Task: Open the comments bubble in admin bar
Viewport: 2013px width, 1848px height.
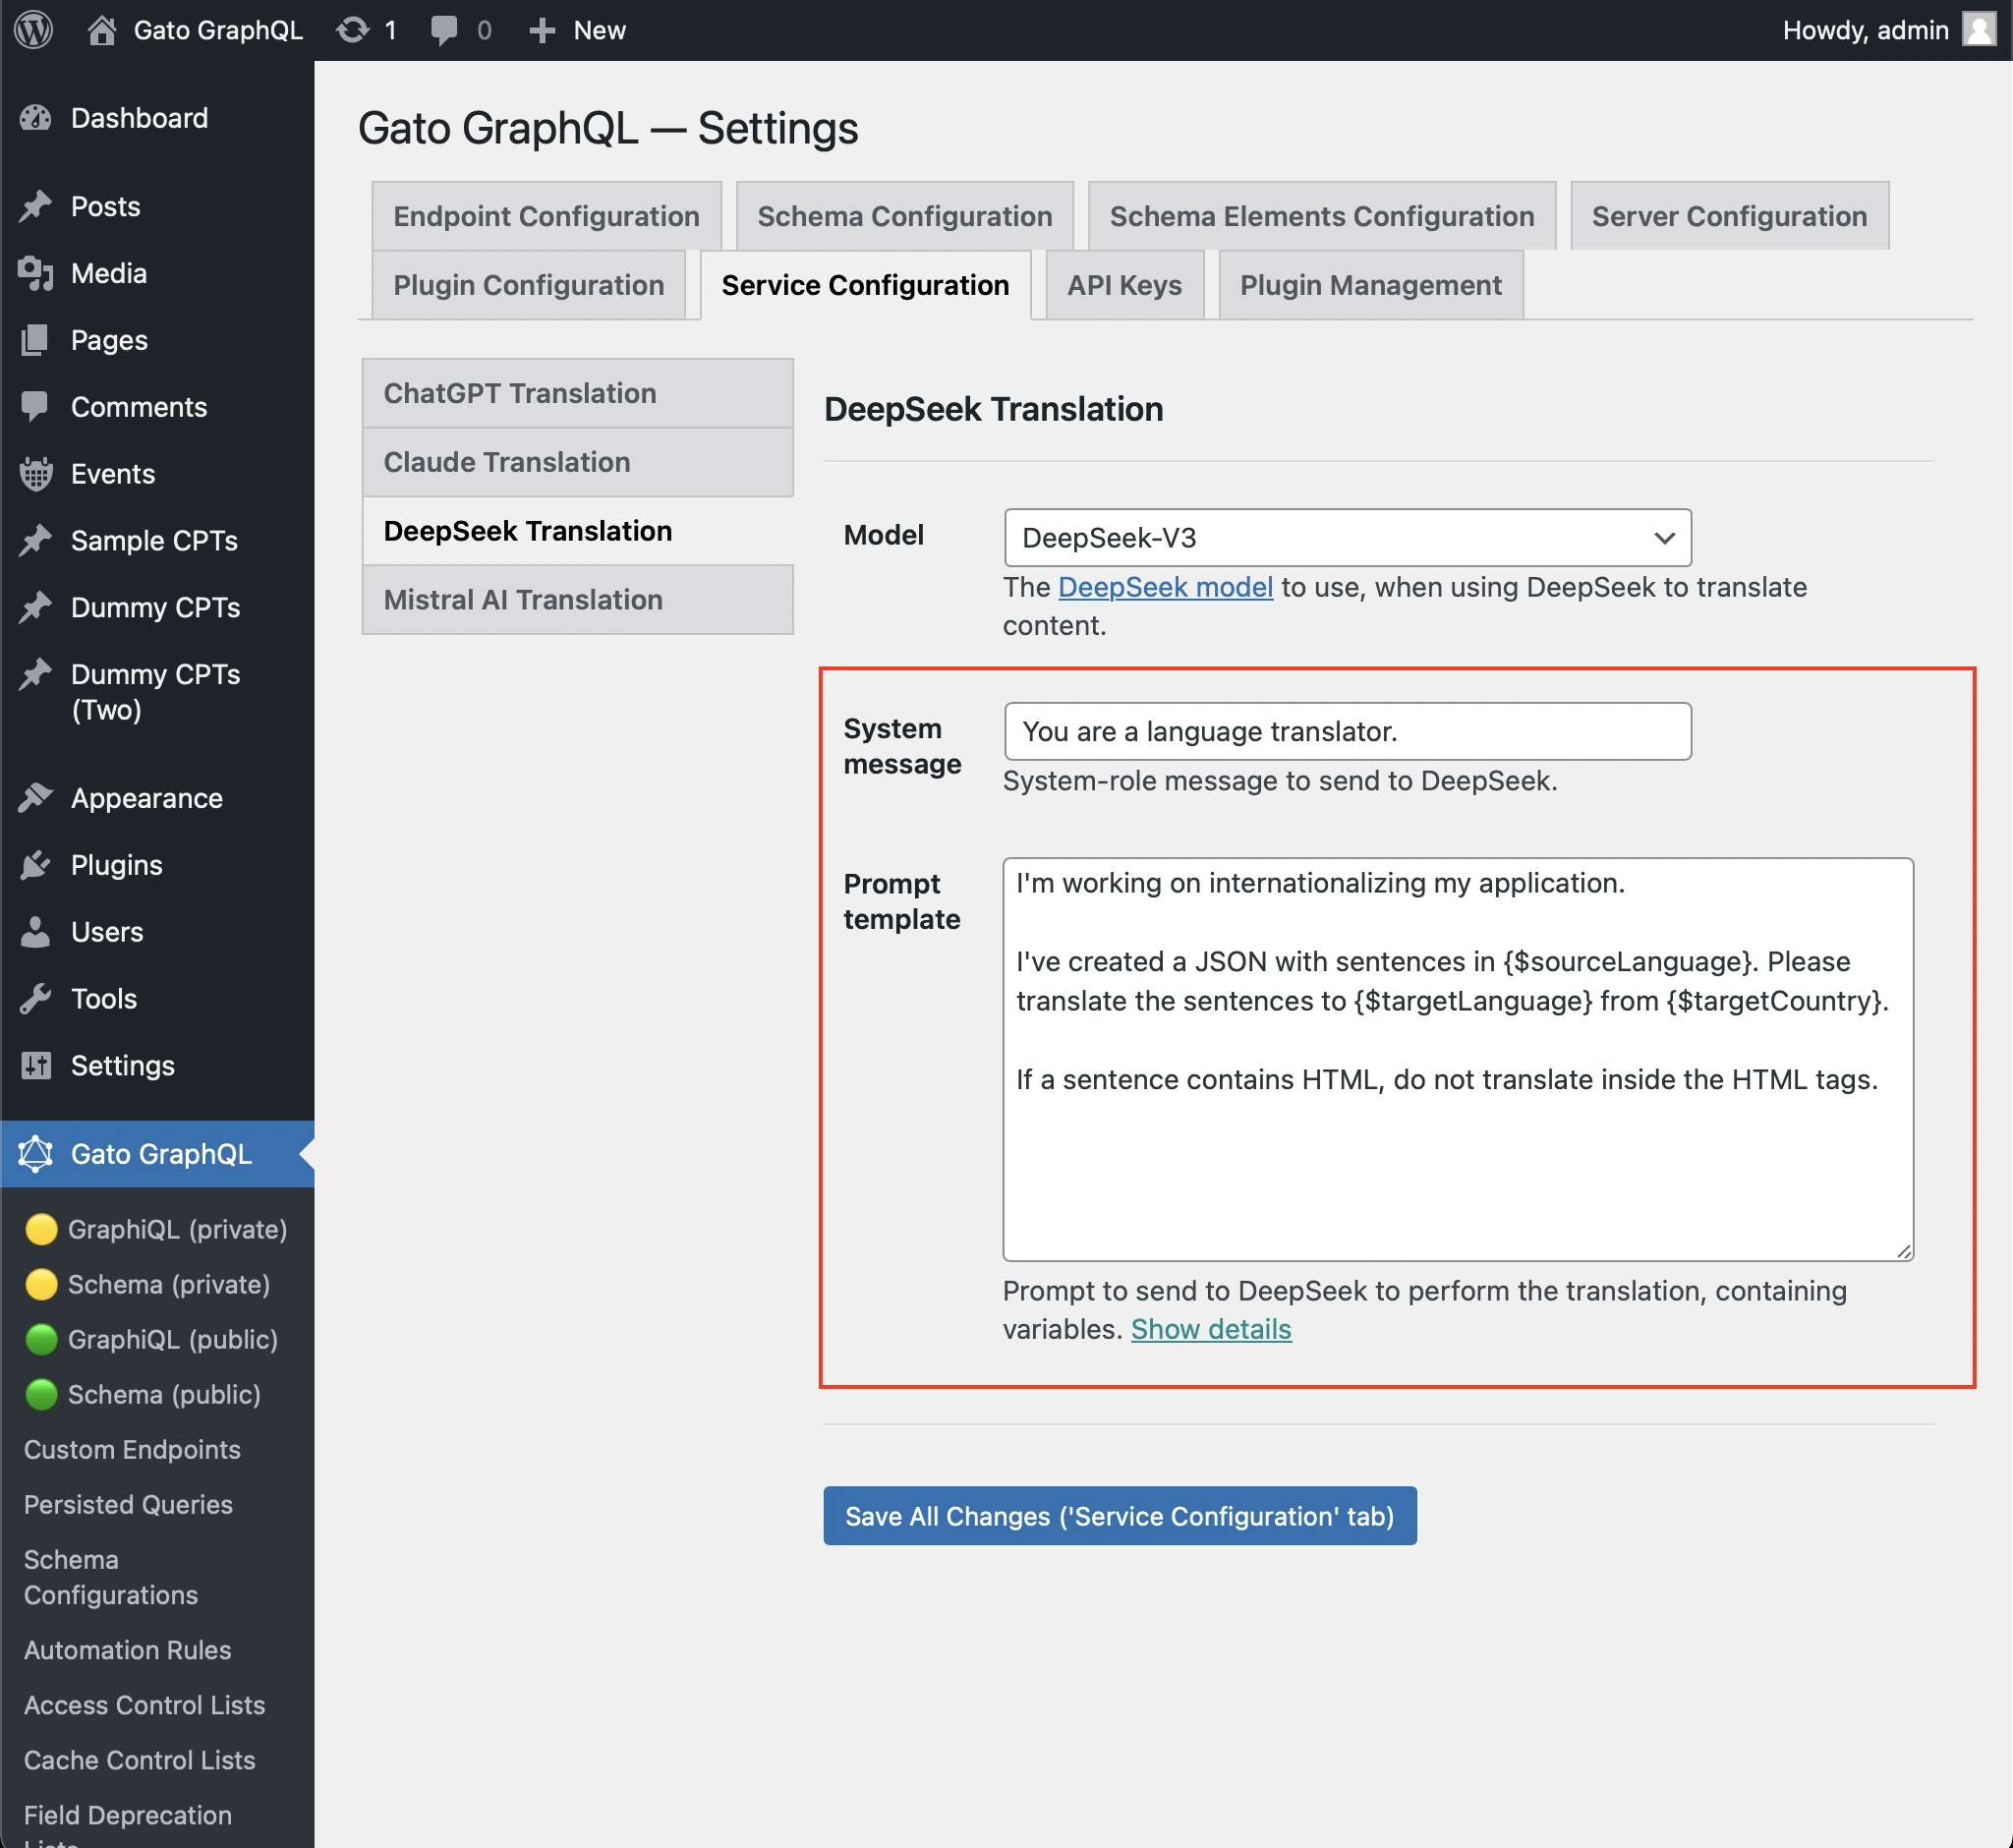Action: pos(444,30)
